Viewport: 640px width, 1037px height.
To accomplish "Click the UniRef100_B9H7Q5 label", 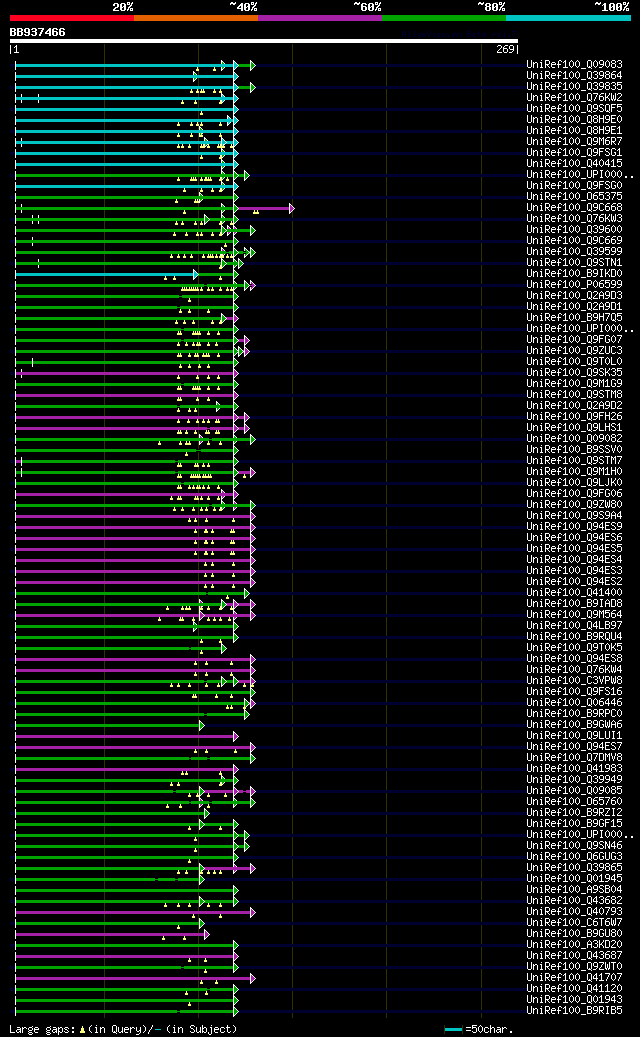I will point(574,318).
